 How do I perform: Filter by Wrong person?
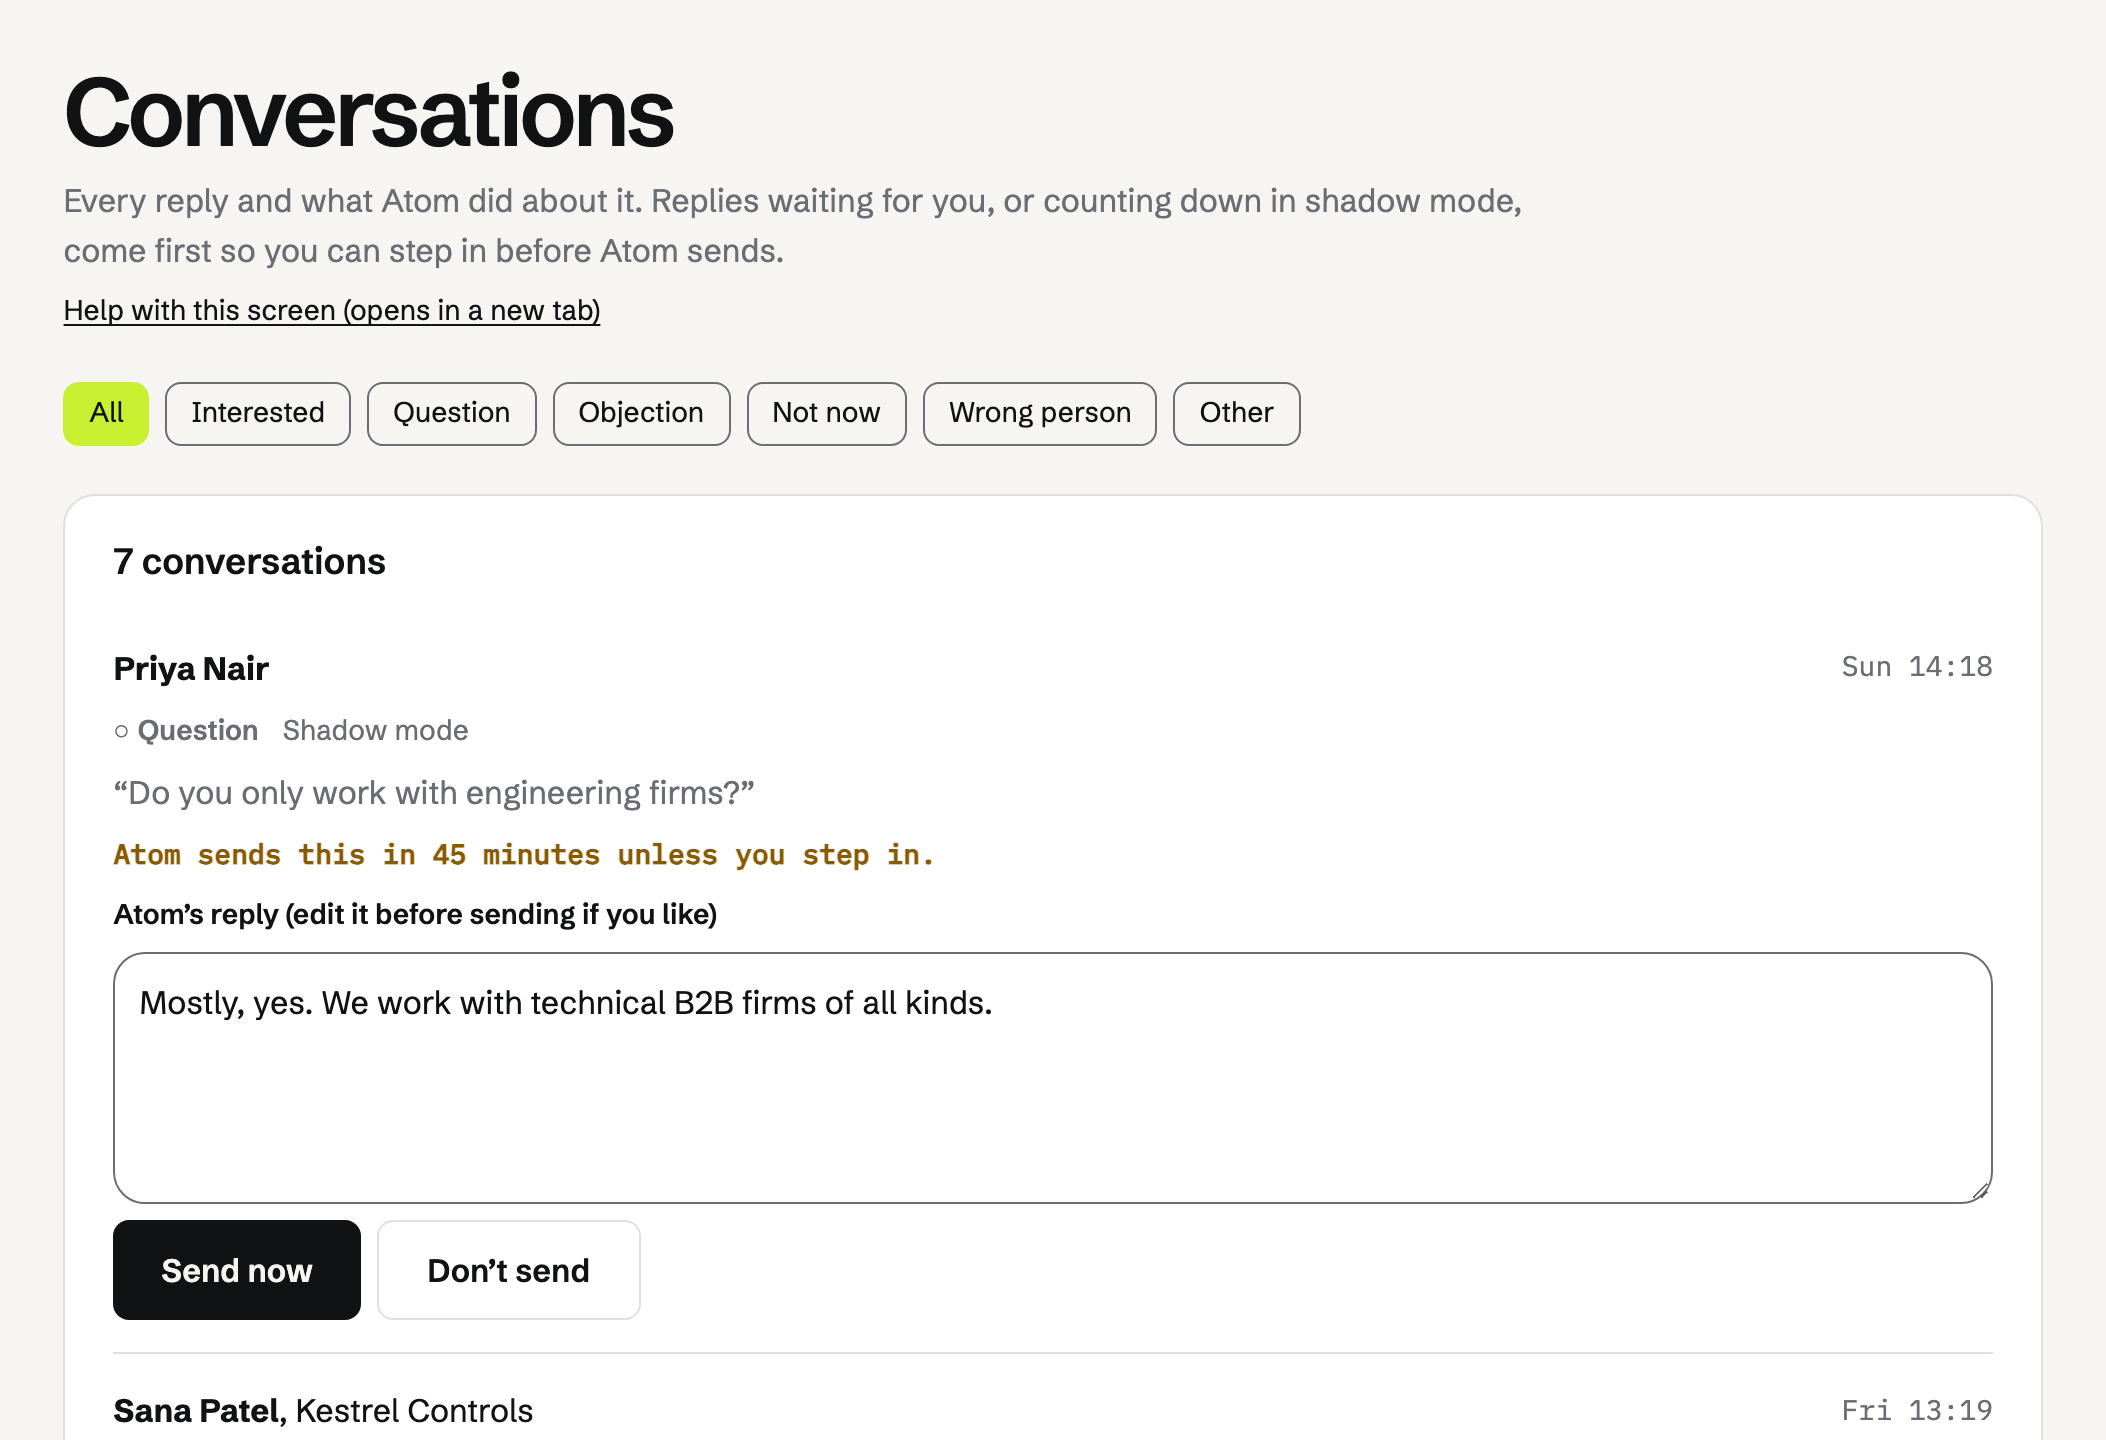coord(1040,413)
